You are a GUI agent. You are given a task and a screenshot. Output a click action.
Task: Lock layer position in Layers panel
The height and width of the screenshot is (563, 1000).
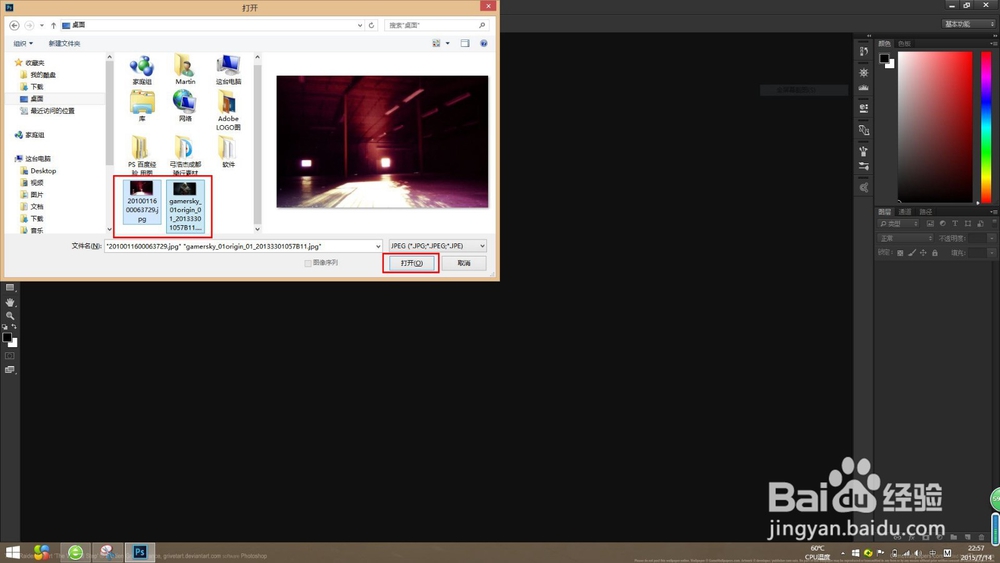[x=923, y=253]
